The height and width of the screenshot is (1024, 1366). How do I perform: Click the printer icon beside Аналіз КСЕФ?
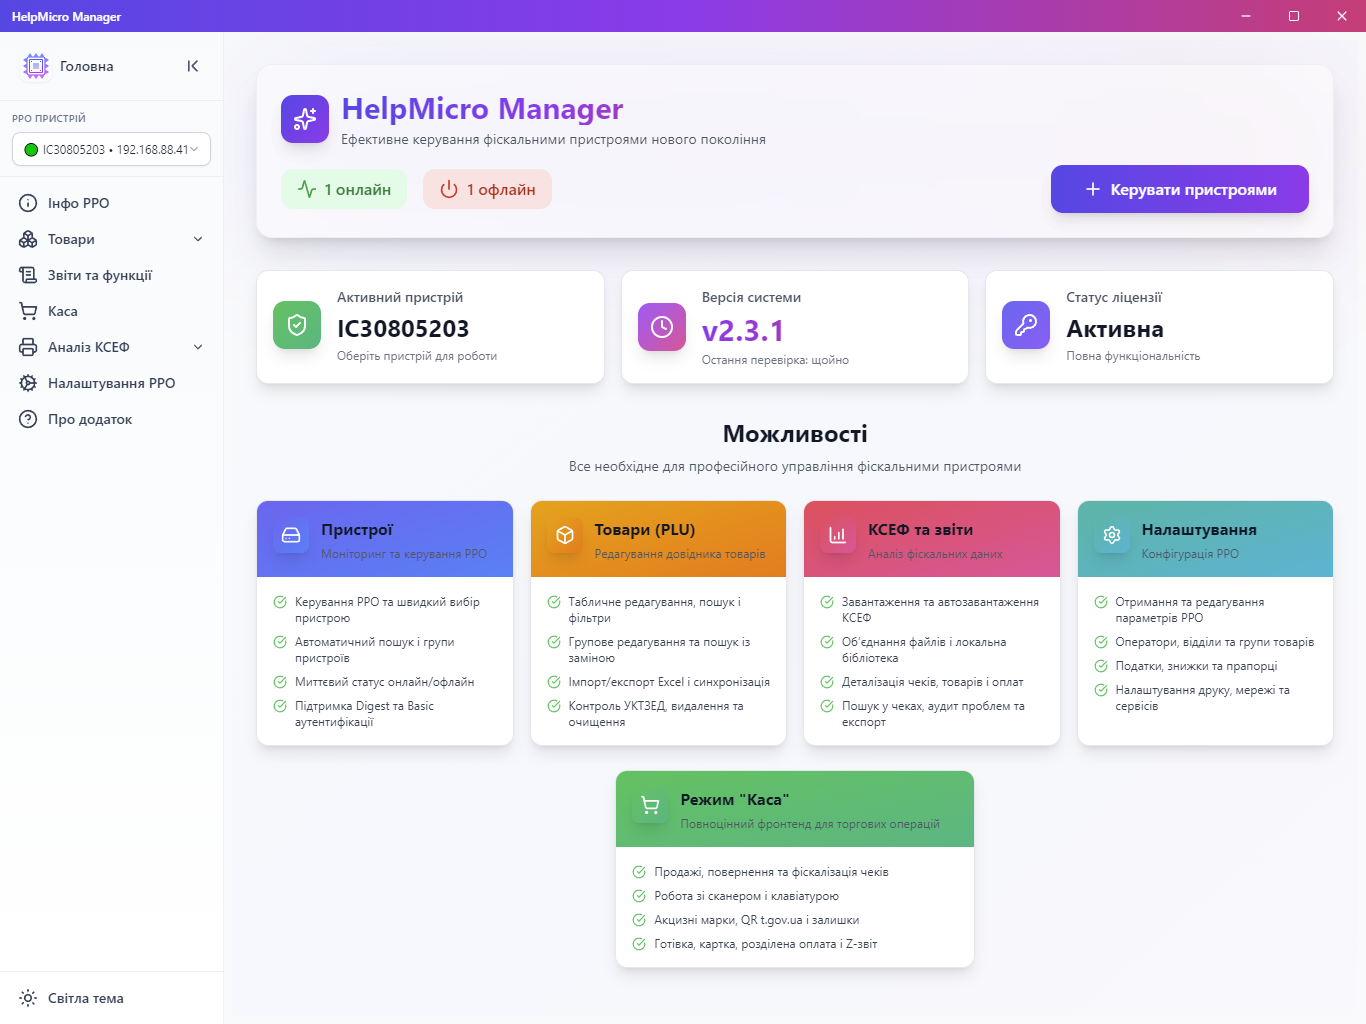tap(28, 347)
